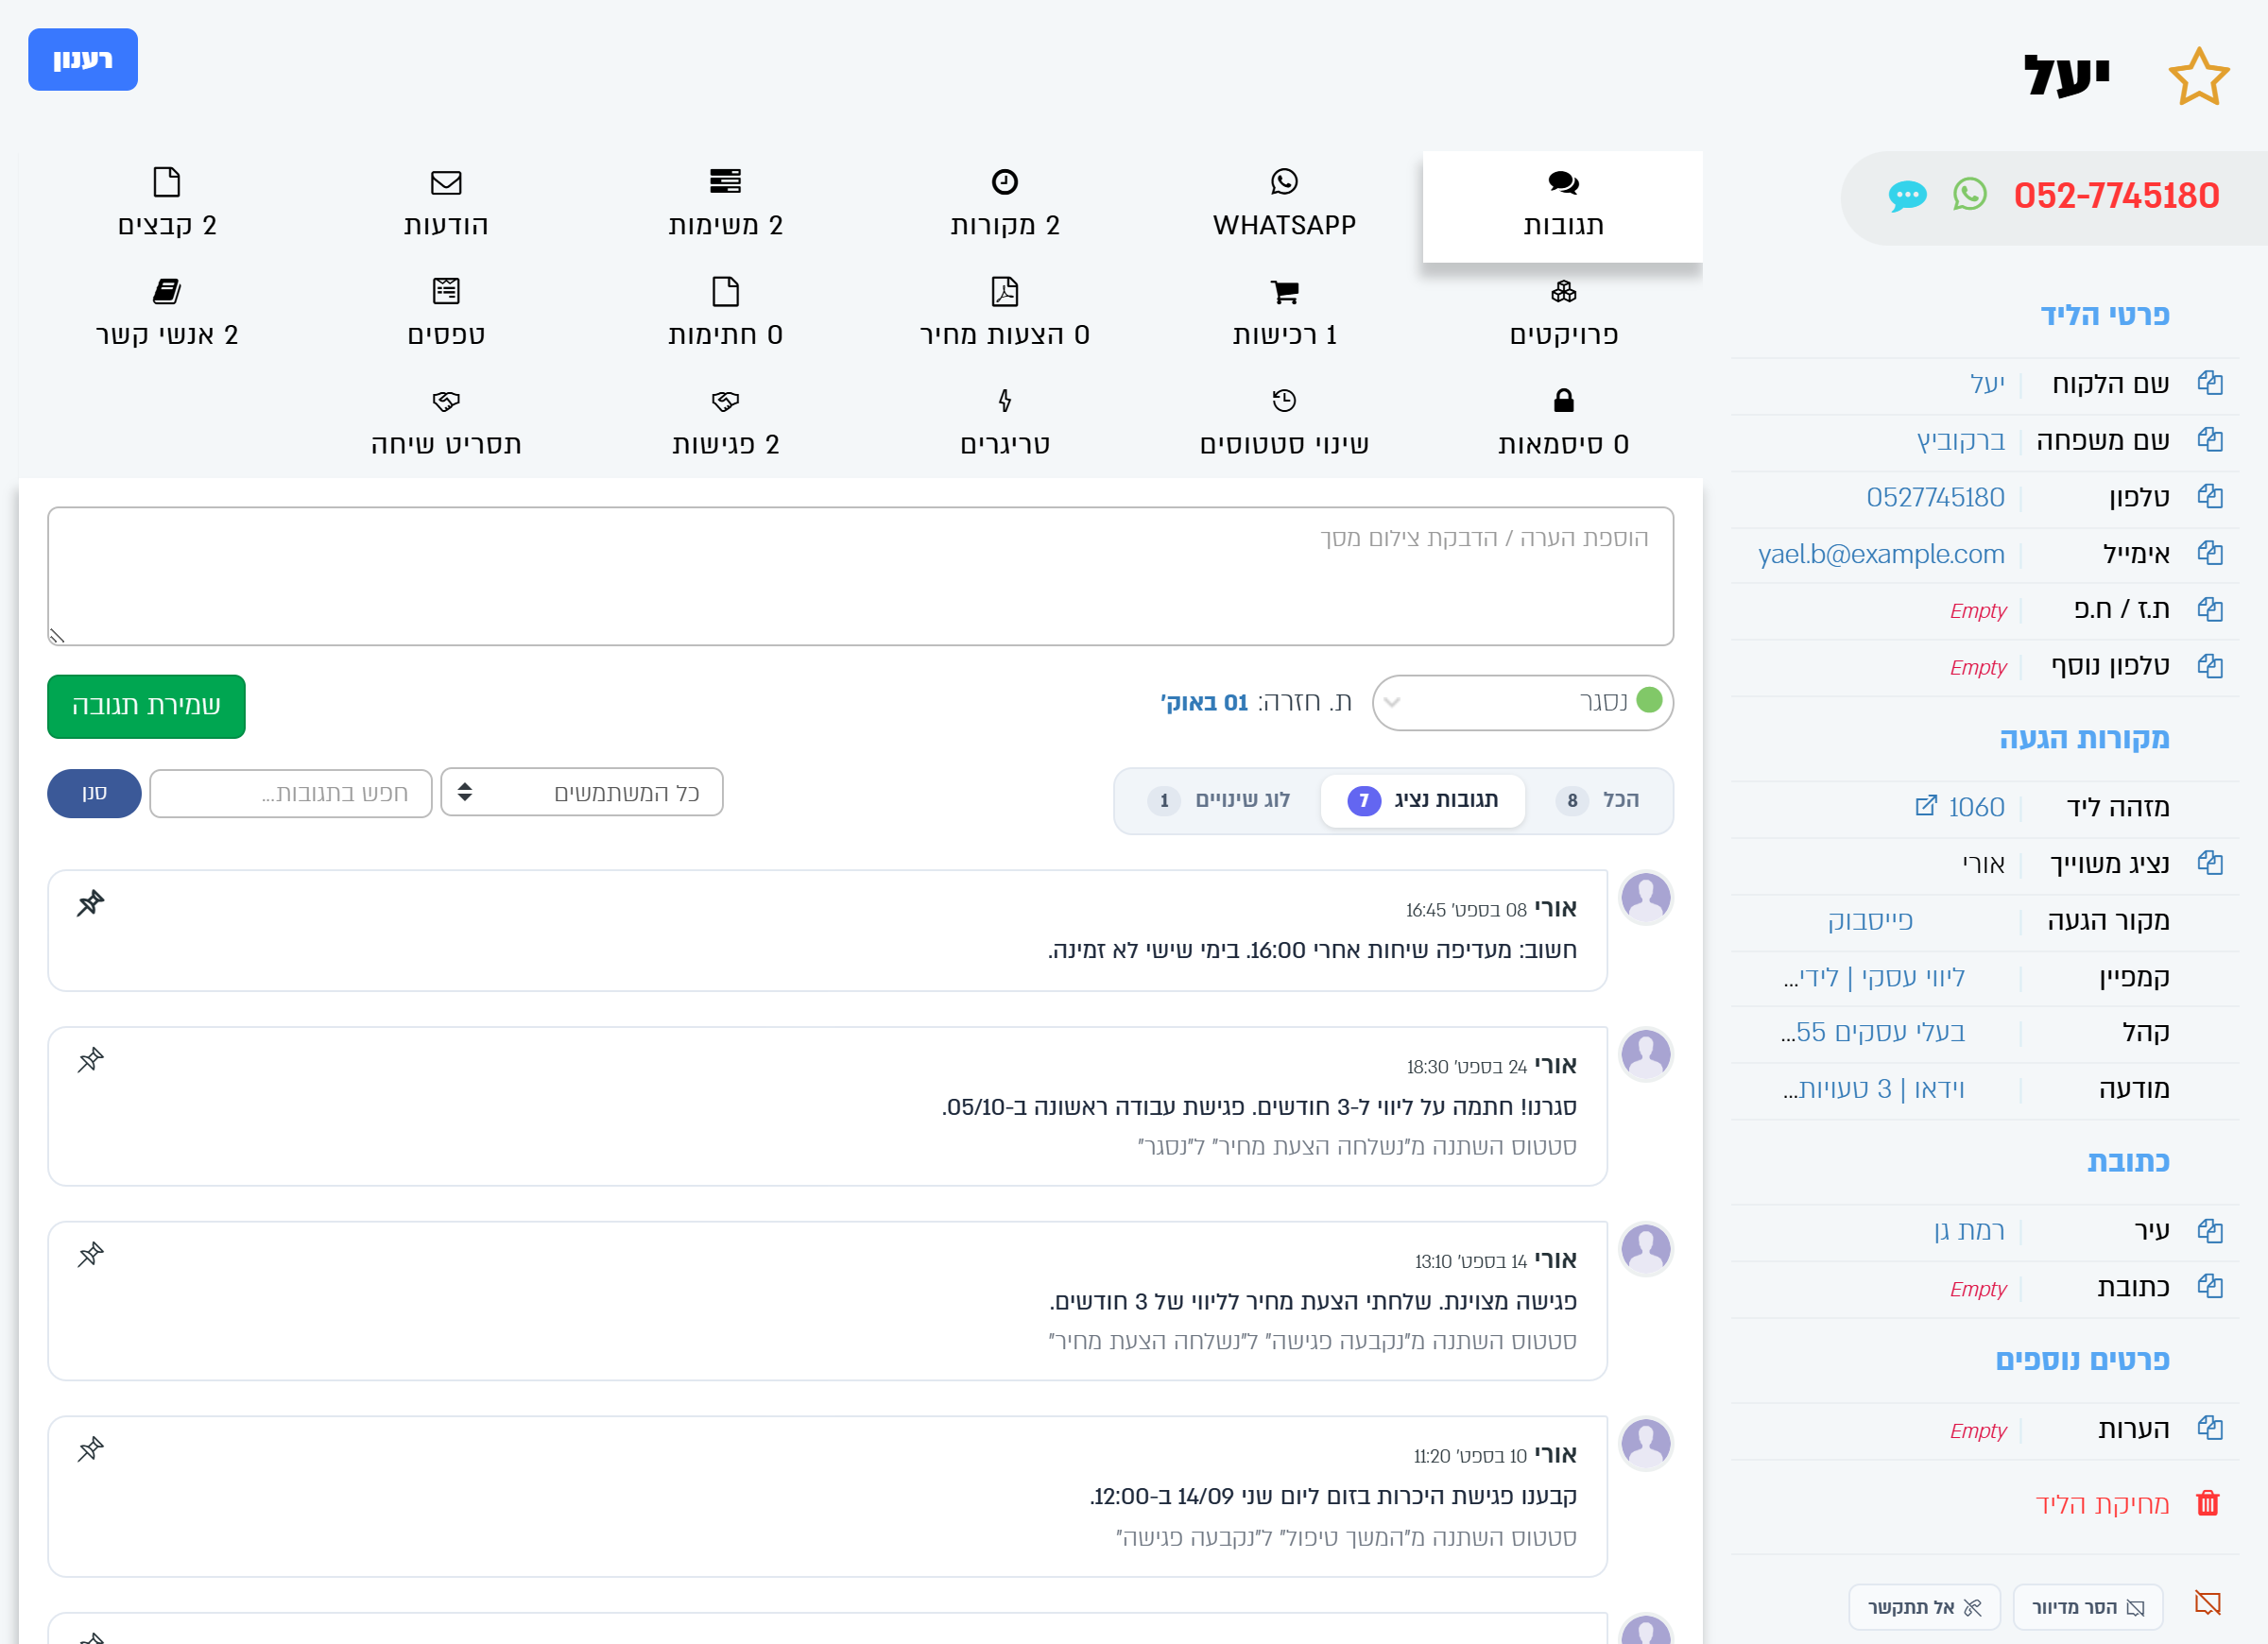Image resolution: width=2268 pixels, height=1644 pixels.
Task: Open WhatsApp chat icon beside phone number
Action: pyautogui.click(x=1969, y=194)
